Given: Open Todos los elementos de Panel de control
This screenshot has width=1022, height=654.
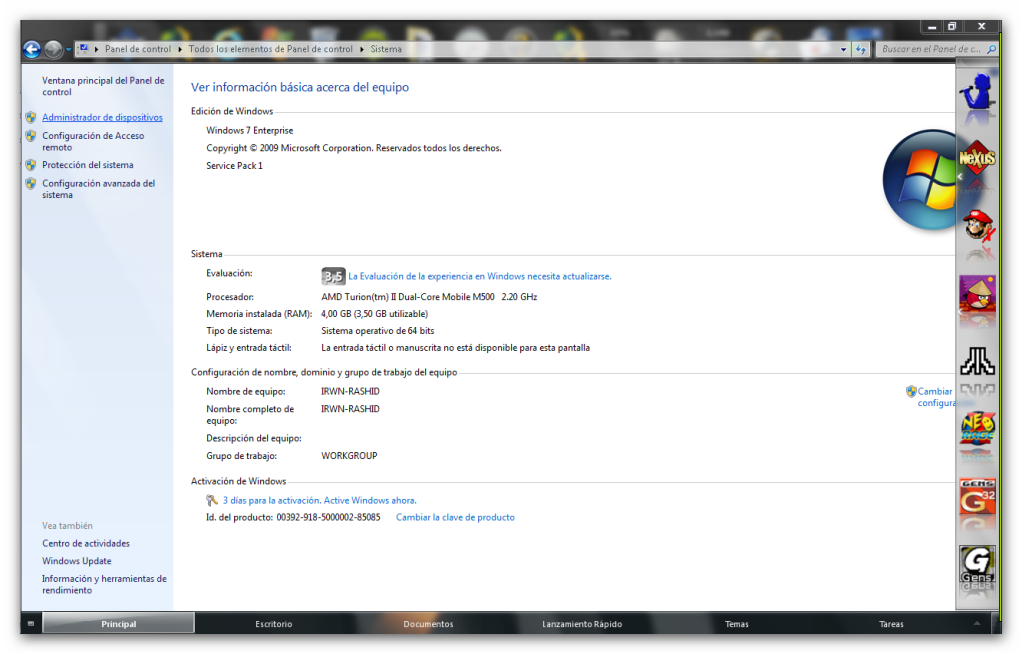Looking at the screenshot, I should [270, 49].
